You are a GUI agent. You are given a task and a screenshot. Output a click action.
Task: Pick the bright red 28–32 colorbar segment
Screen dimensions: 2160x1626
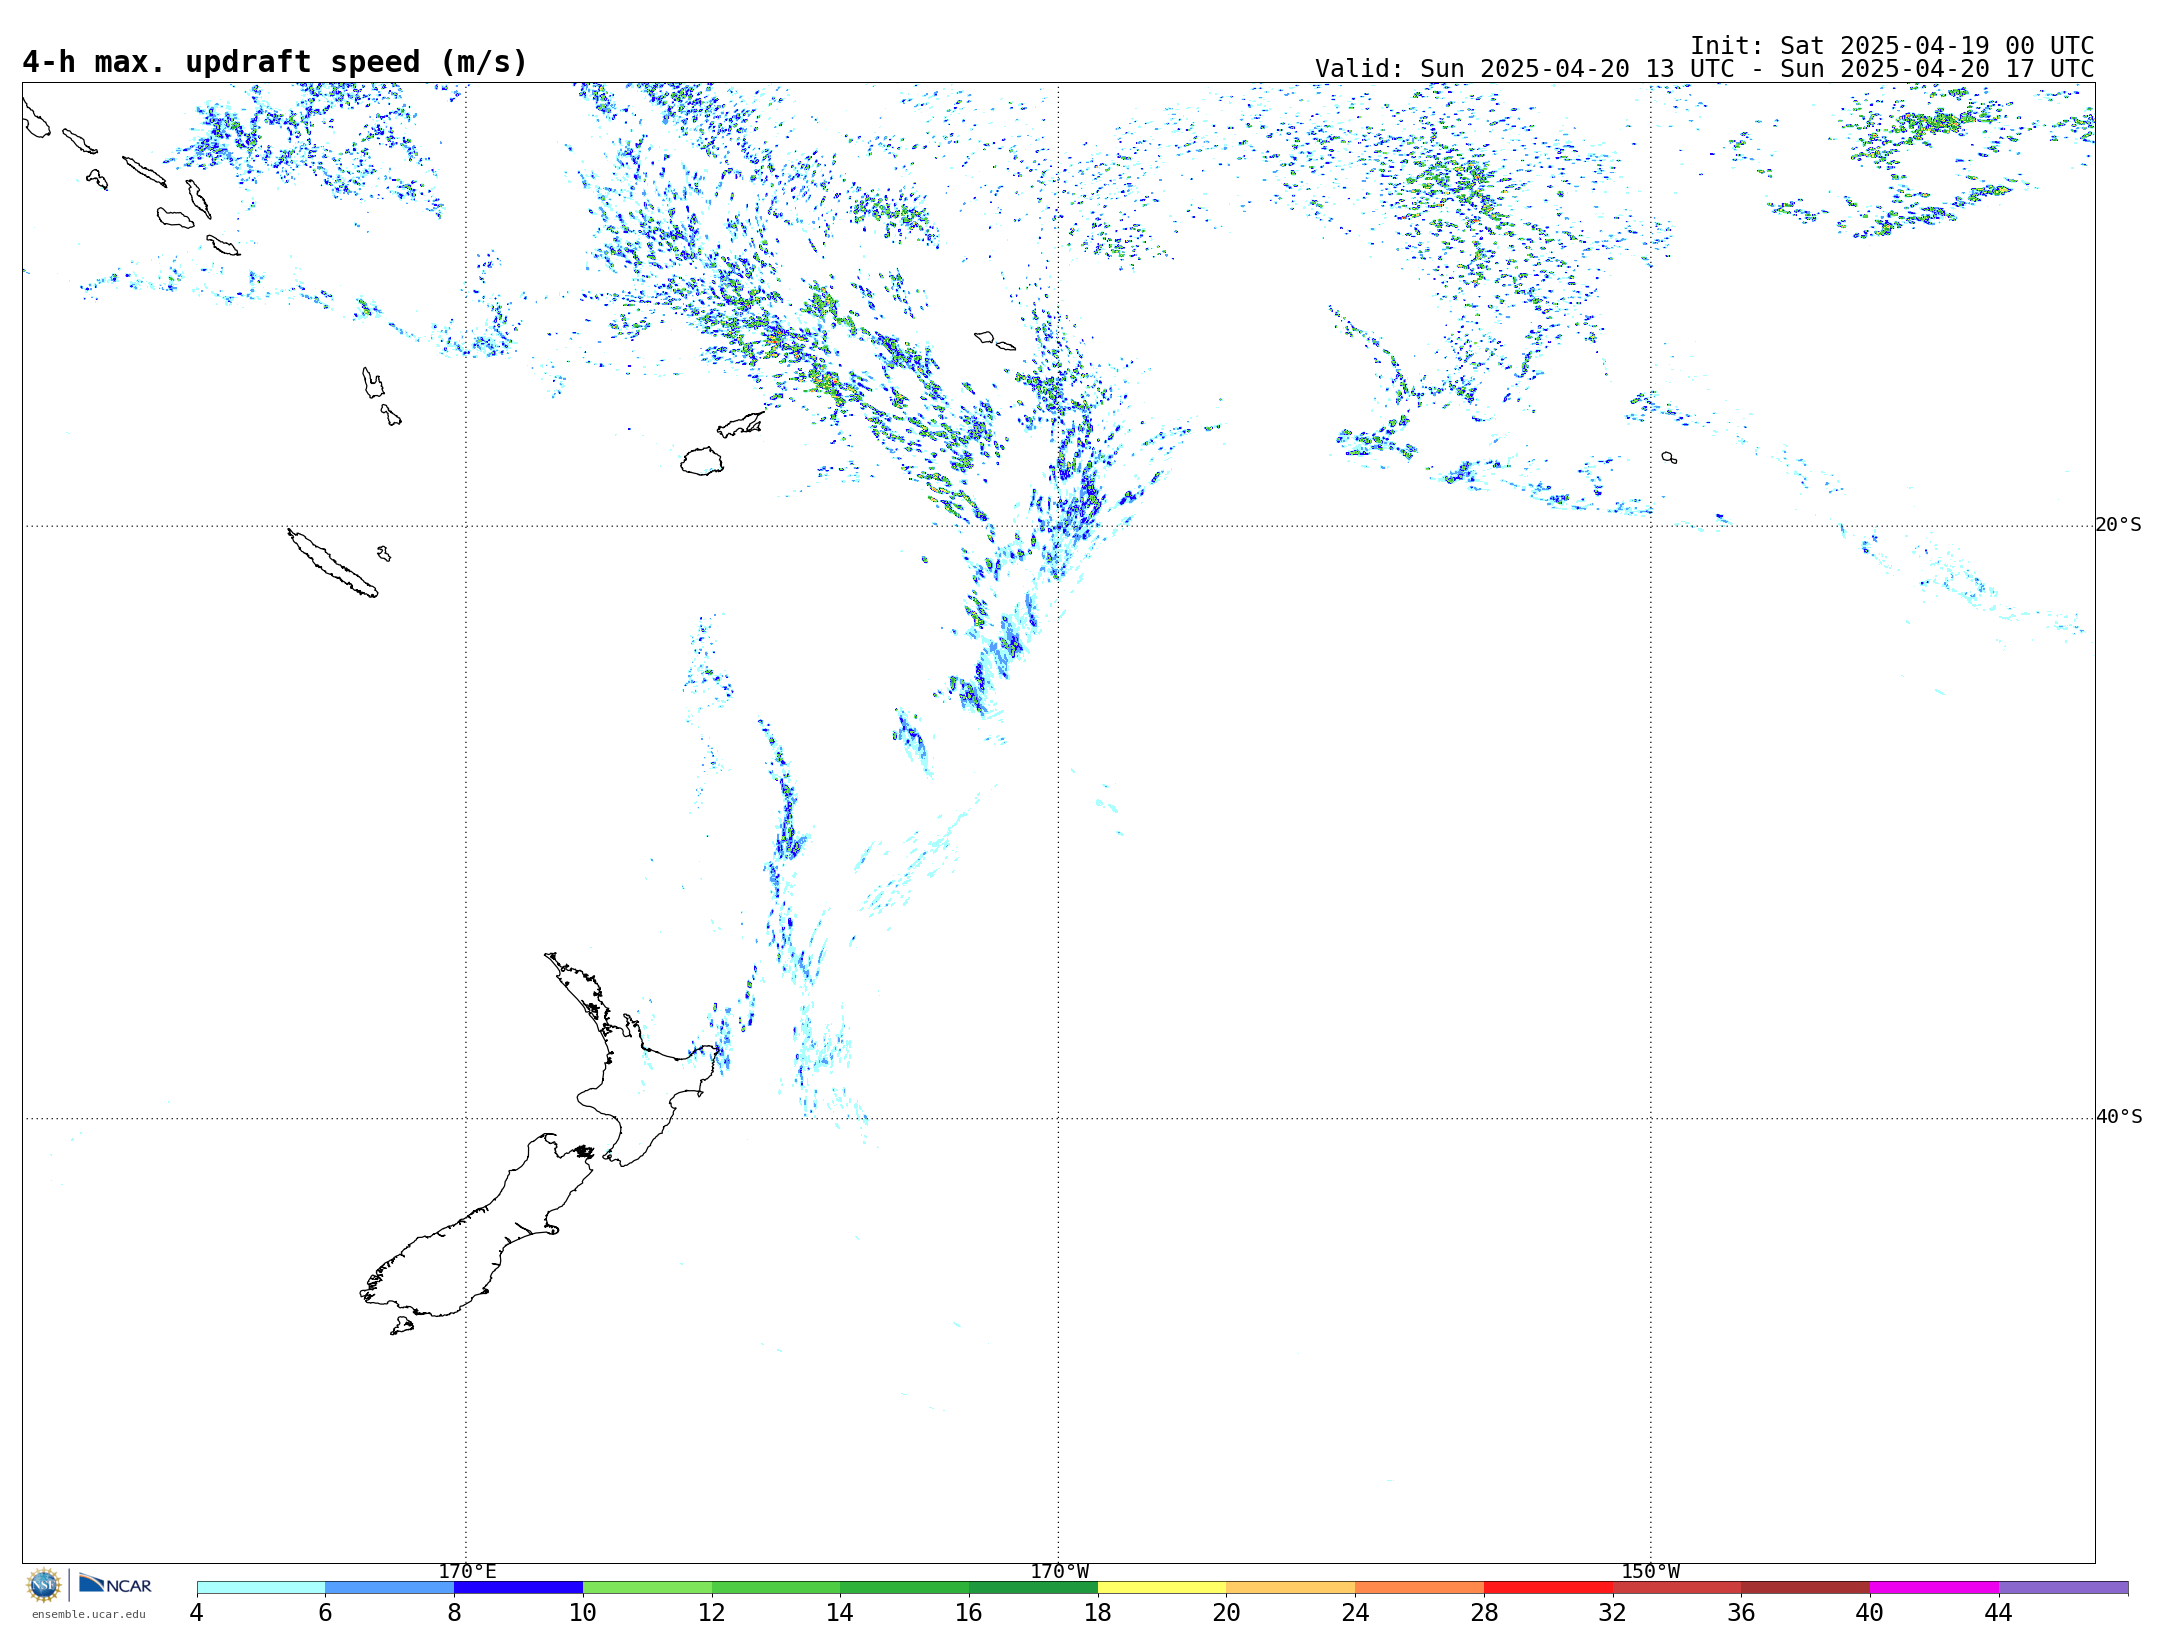tap(1548, 1588)
